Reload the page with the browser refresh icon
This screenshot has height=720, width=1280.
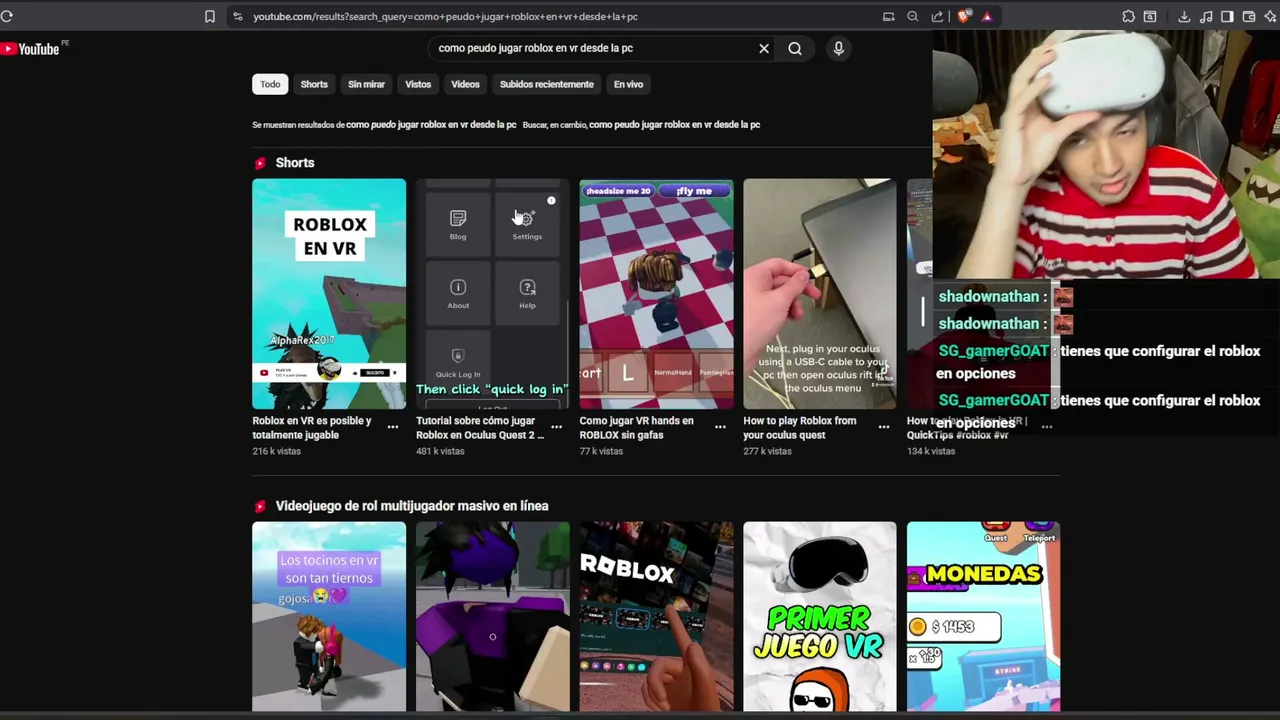pos(7,16)
